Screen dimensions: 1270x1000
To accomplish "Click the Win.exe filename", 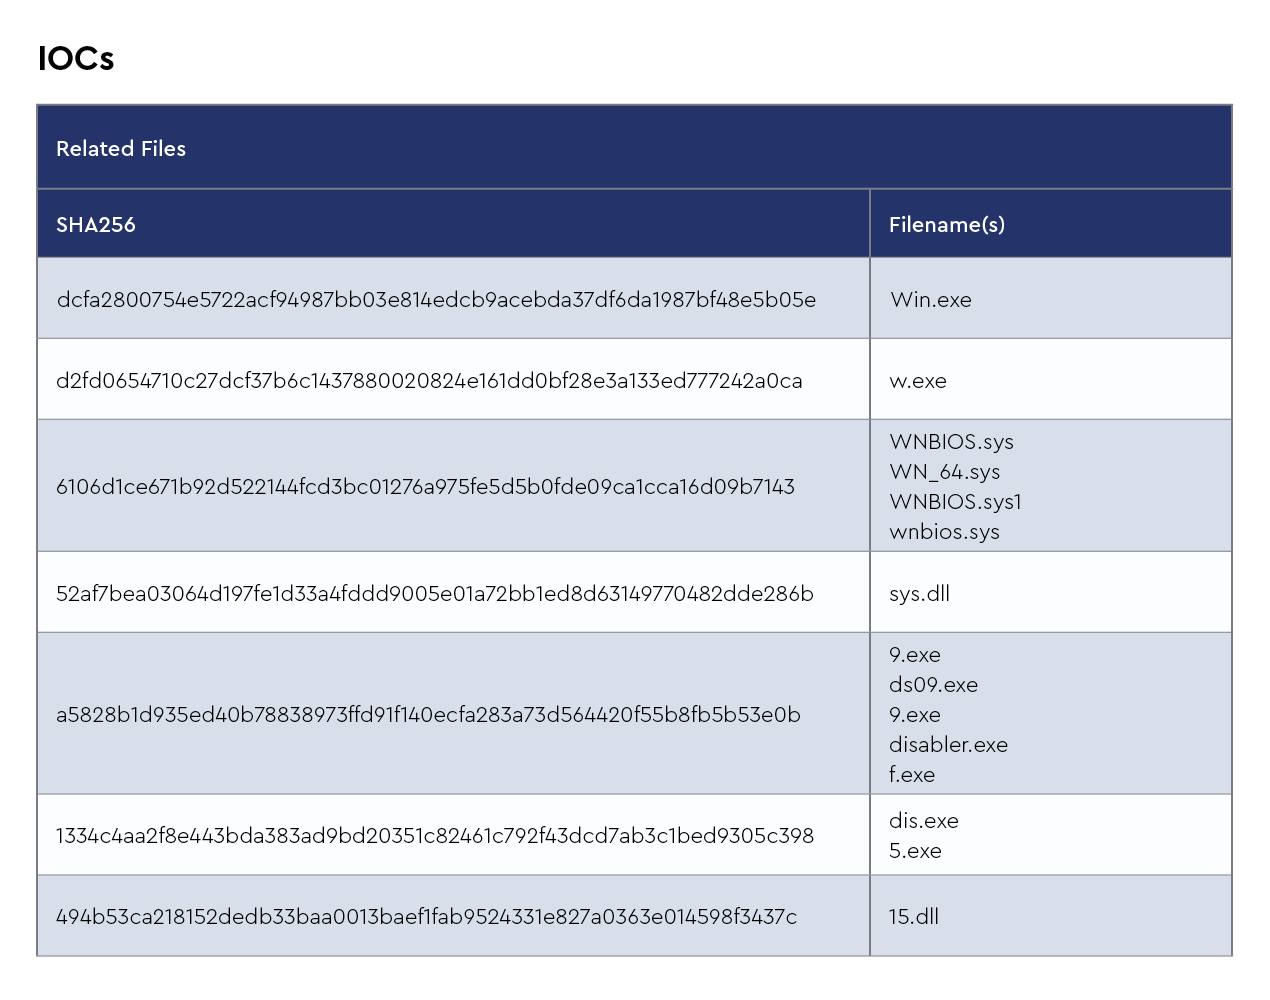I will click(930, 300).
